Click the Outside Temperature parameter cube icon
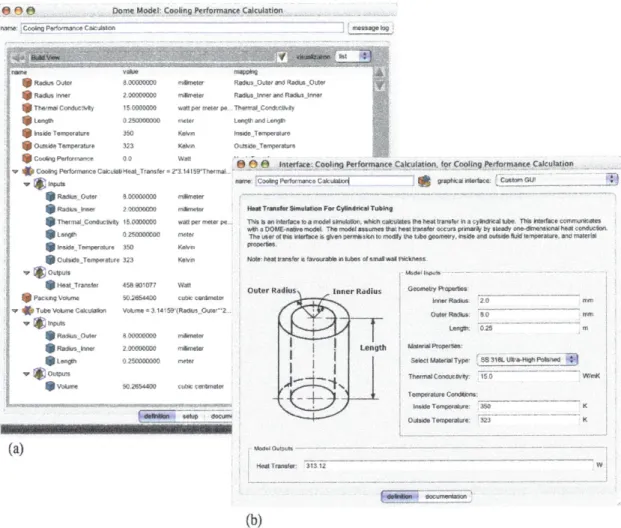The image size is (621, 528). (27, 146)
